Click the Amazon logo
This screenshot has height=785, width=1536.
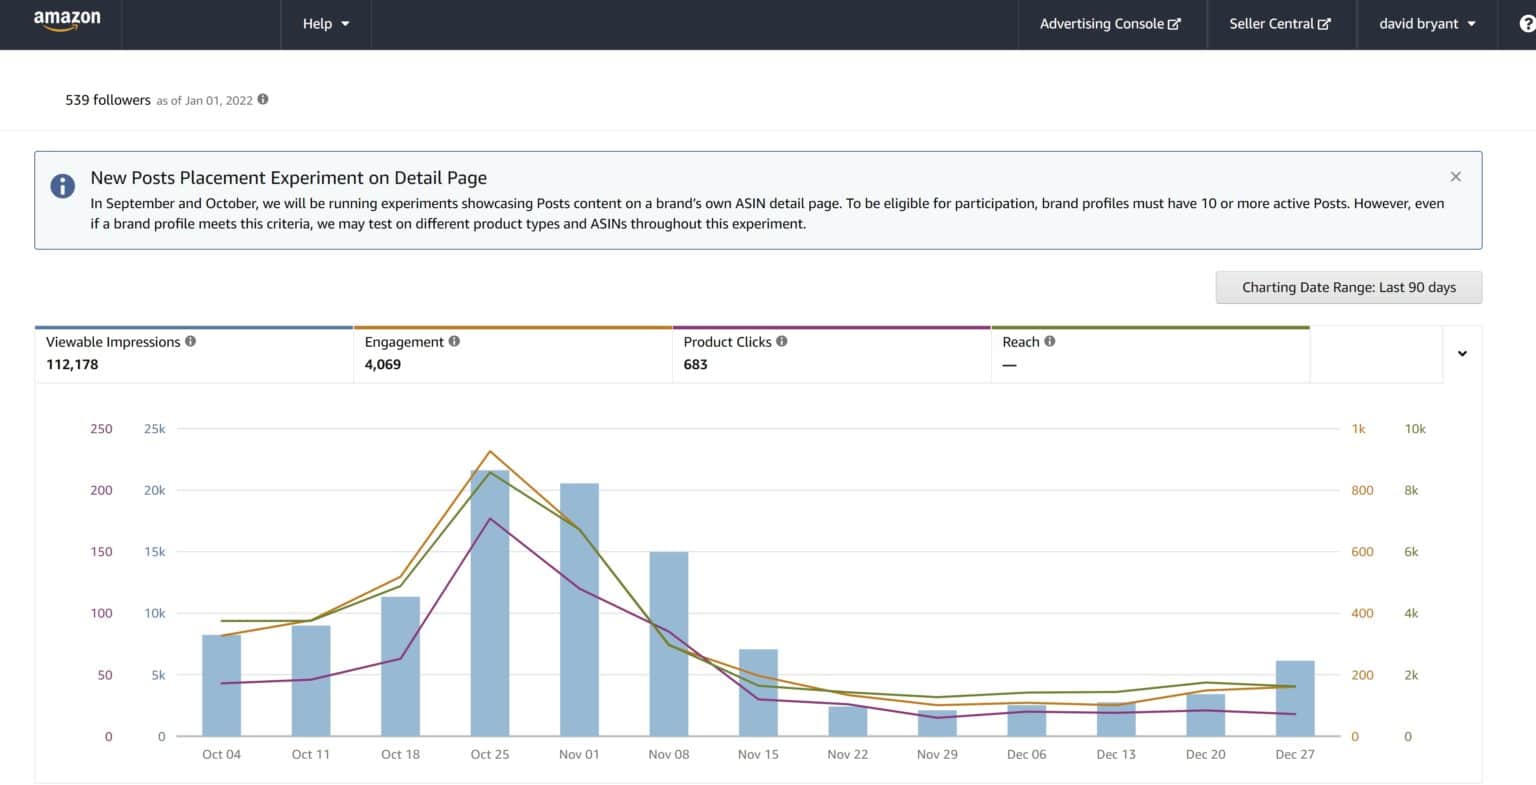pos(67,22)
